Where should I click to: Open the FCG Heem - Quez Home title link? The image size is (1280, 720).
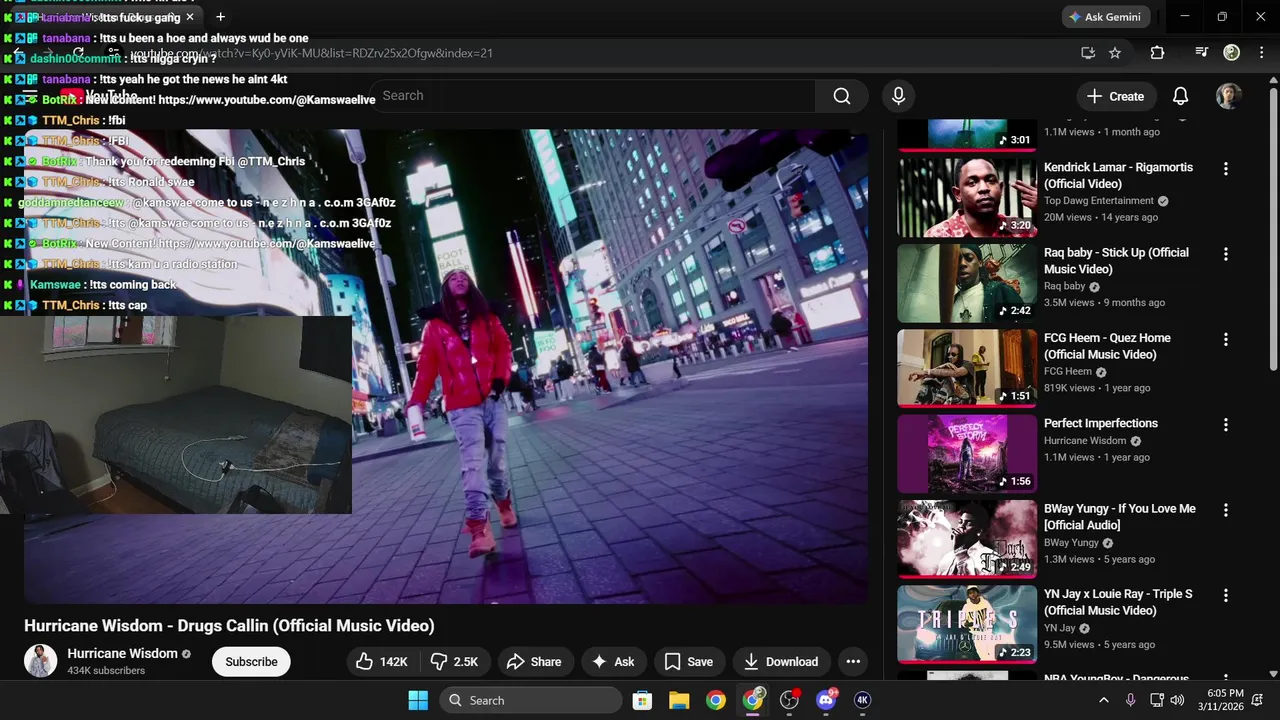pos(1107,346)
